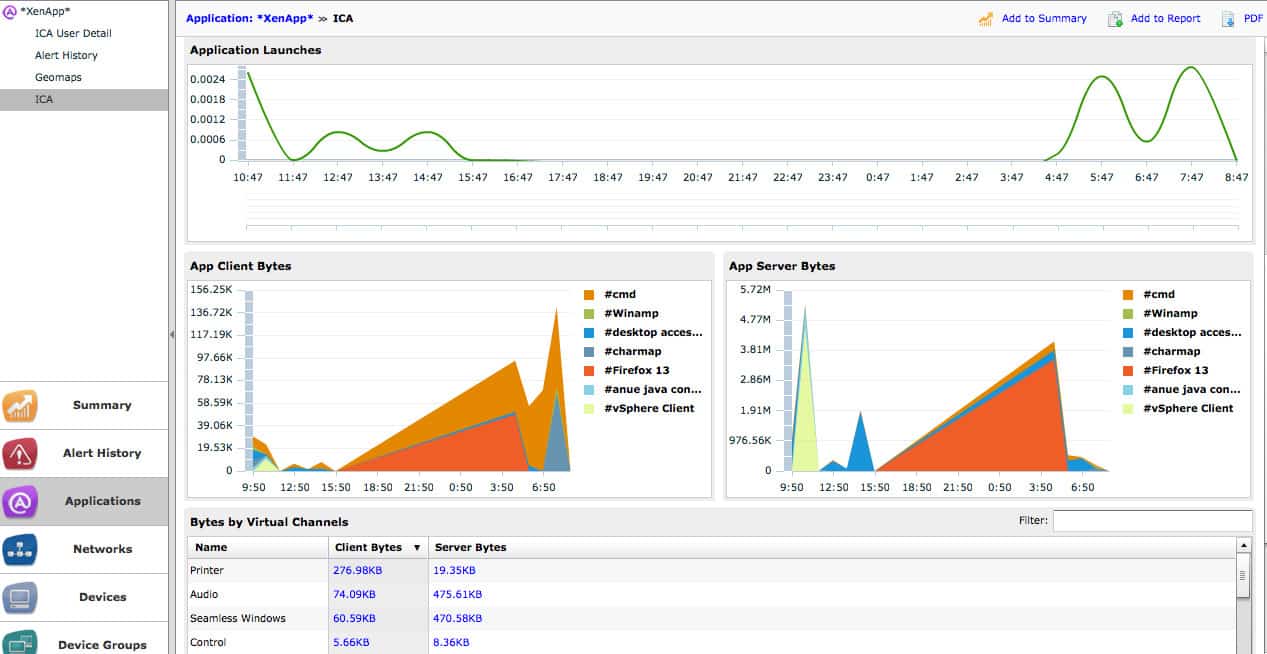Screen dimensions: 1267x654
Task: Click the table scrollbar up arrow
Action: point(1244,546)
